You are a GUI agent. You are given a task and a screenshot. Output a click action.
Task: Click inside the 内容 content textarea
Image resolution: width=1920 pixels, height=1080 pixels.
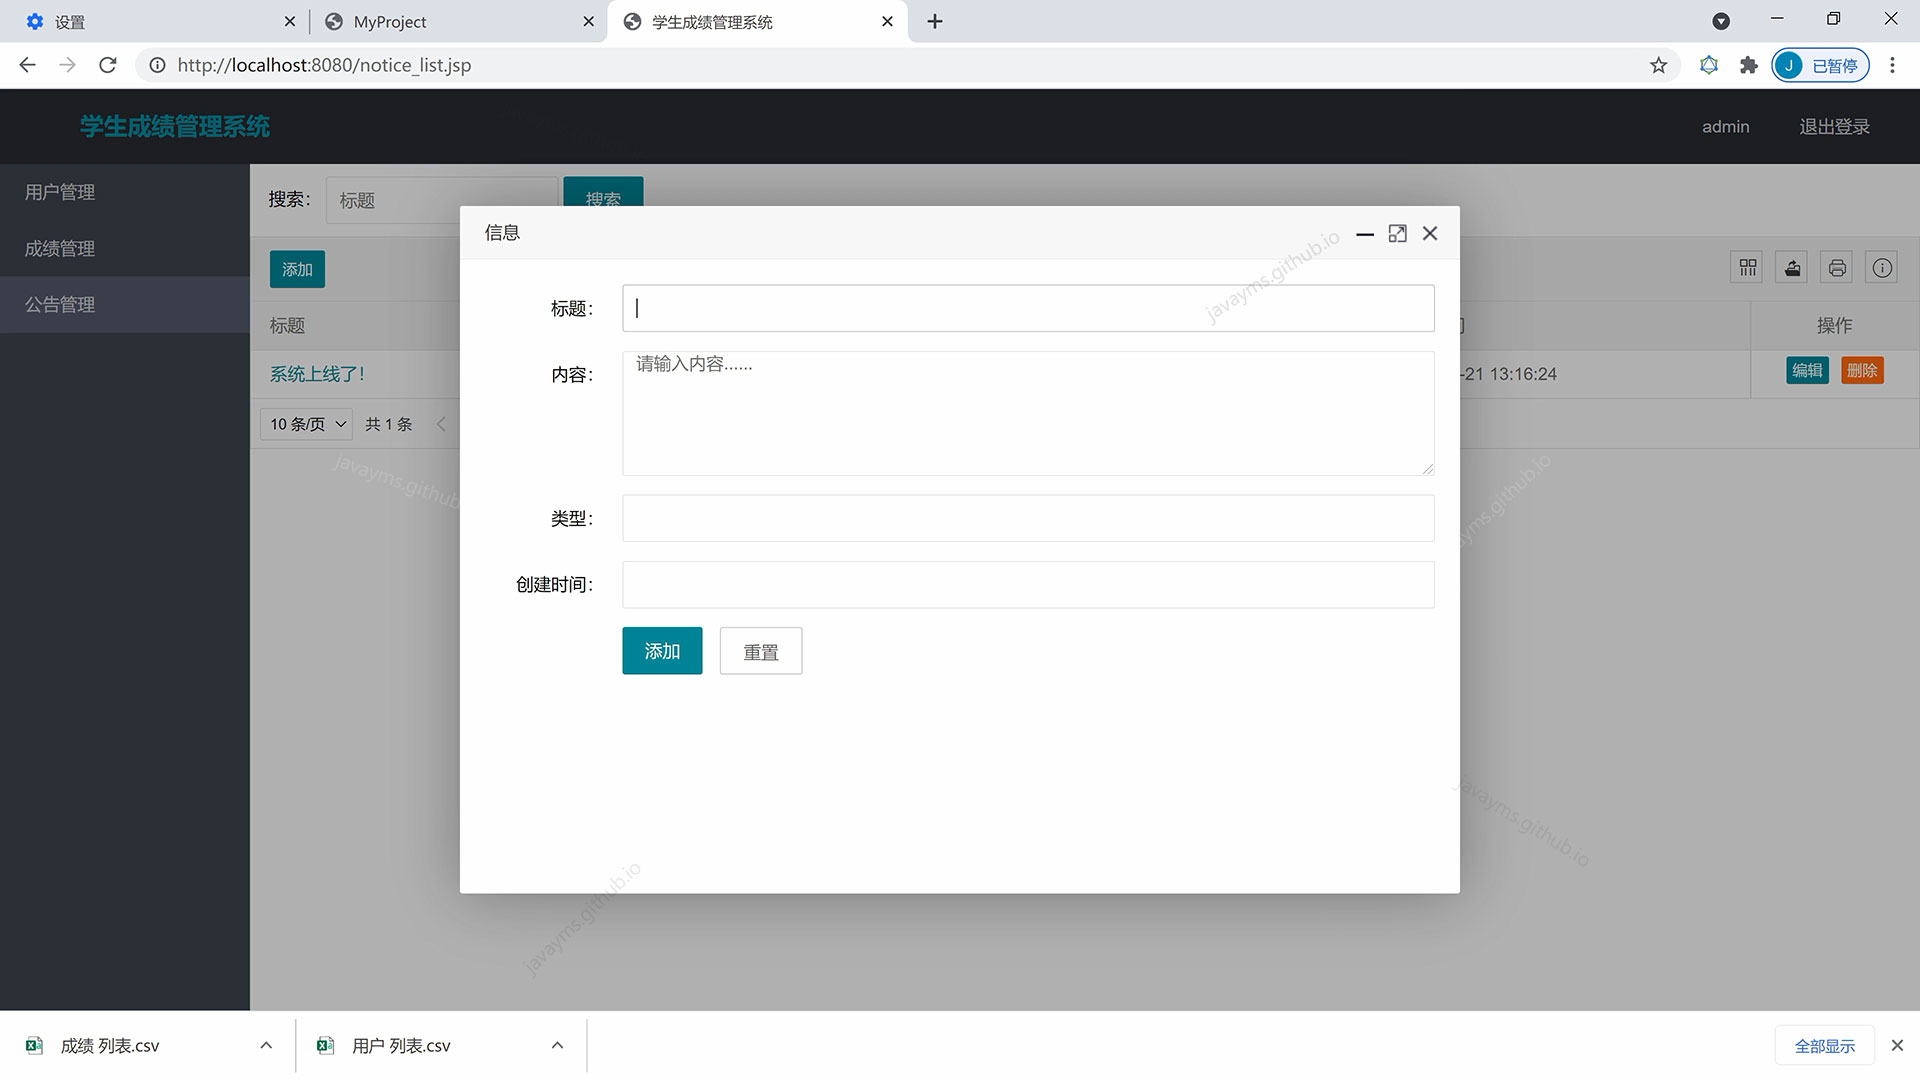pos(1028,413)
